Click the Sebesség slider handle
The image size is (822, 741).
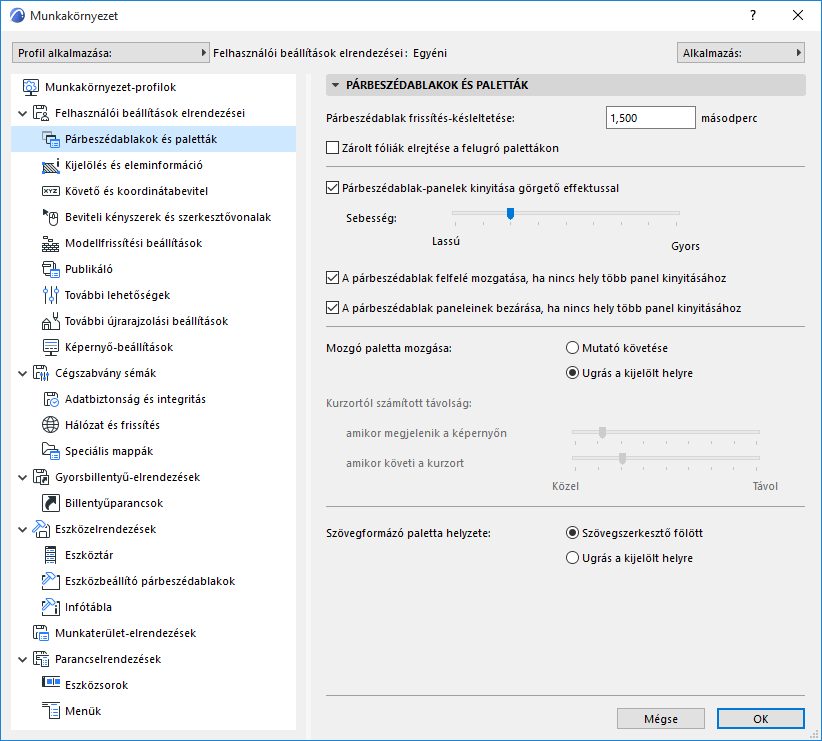(510, 213)
